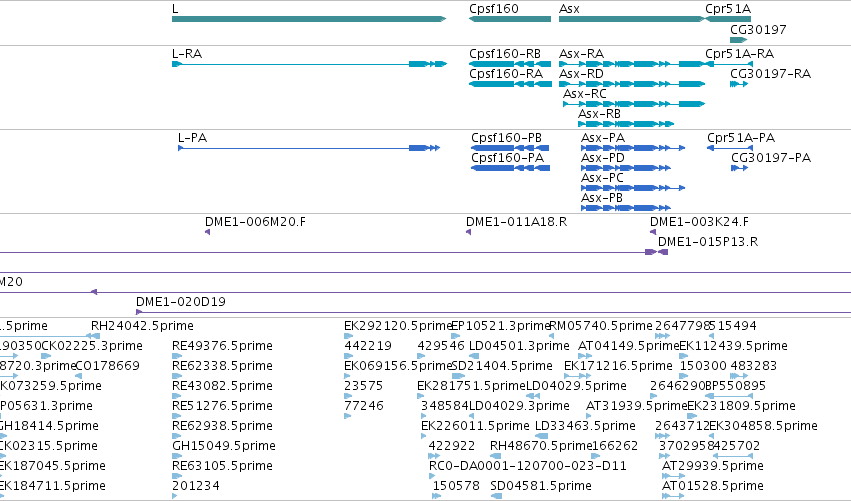This screenshot has width=851, height=501.
Task: Click the L gene label
Action: tap(175, 9)
